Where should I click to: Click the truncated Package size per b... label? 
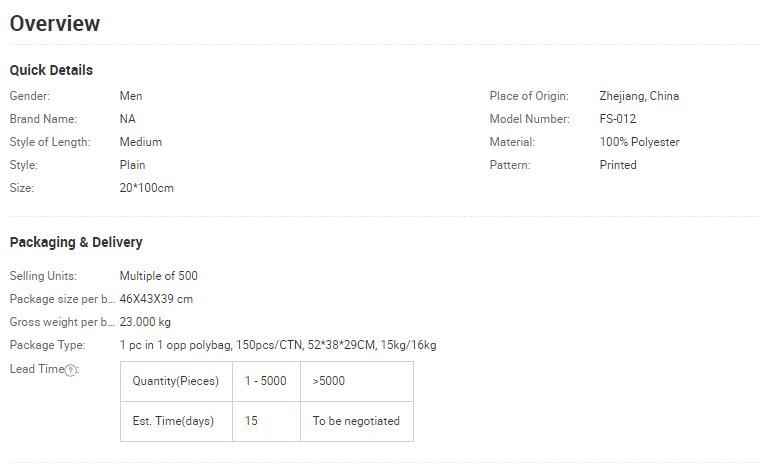pos(62,299)
